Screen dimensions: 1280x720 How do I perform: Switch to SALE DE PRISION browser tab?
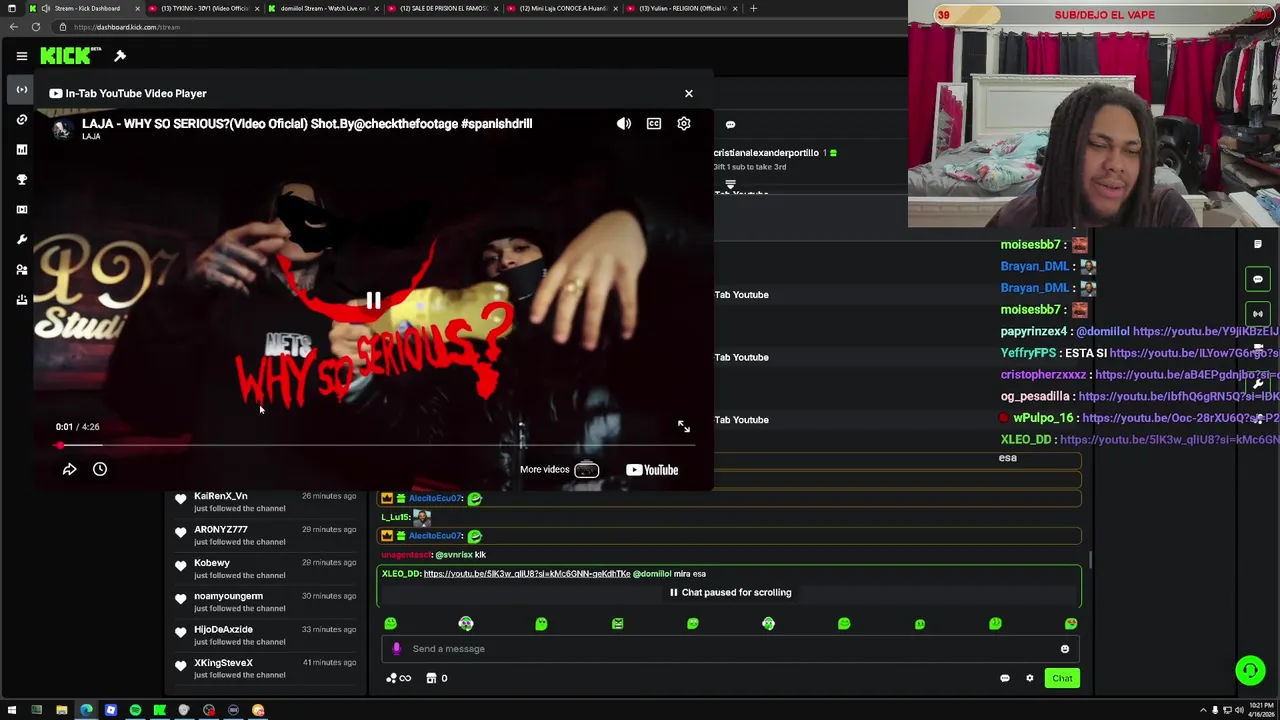pyautogui.click(x=443, y=8)
